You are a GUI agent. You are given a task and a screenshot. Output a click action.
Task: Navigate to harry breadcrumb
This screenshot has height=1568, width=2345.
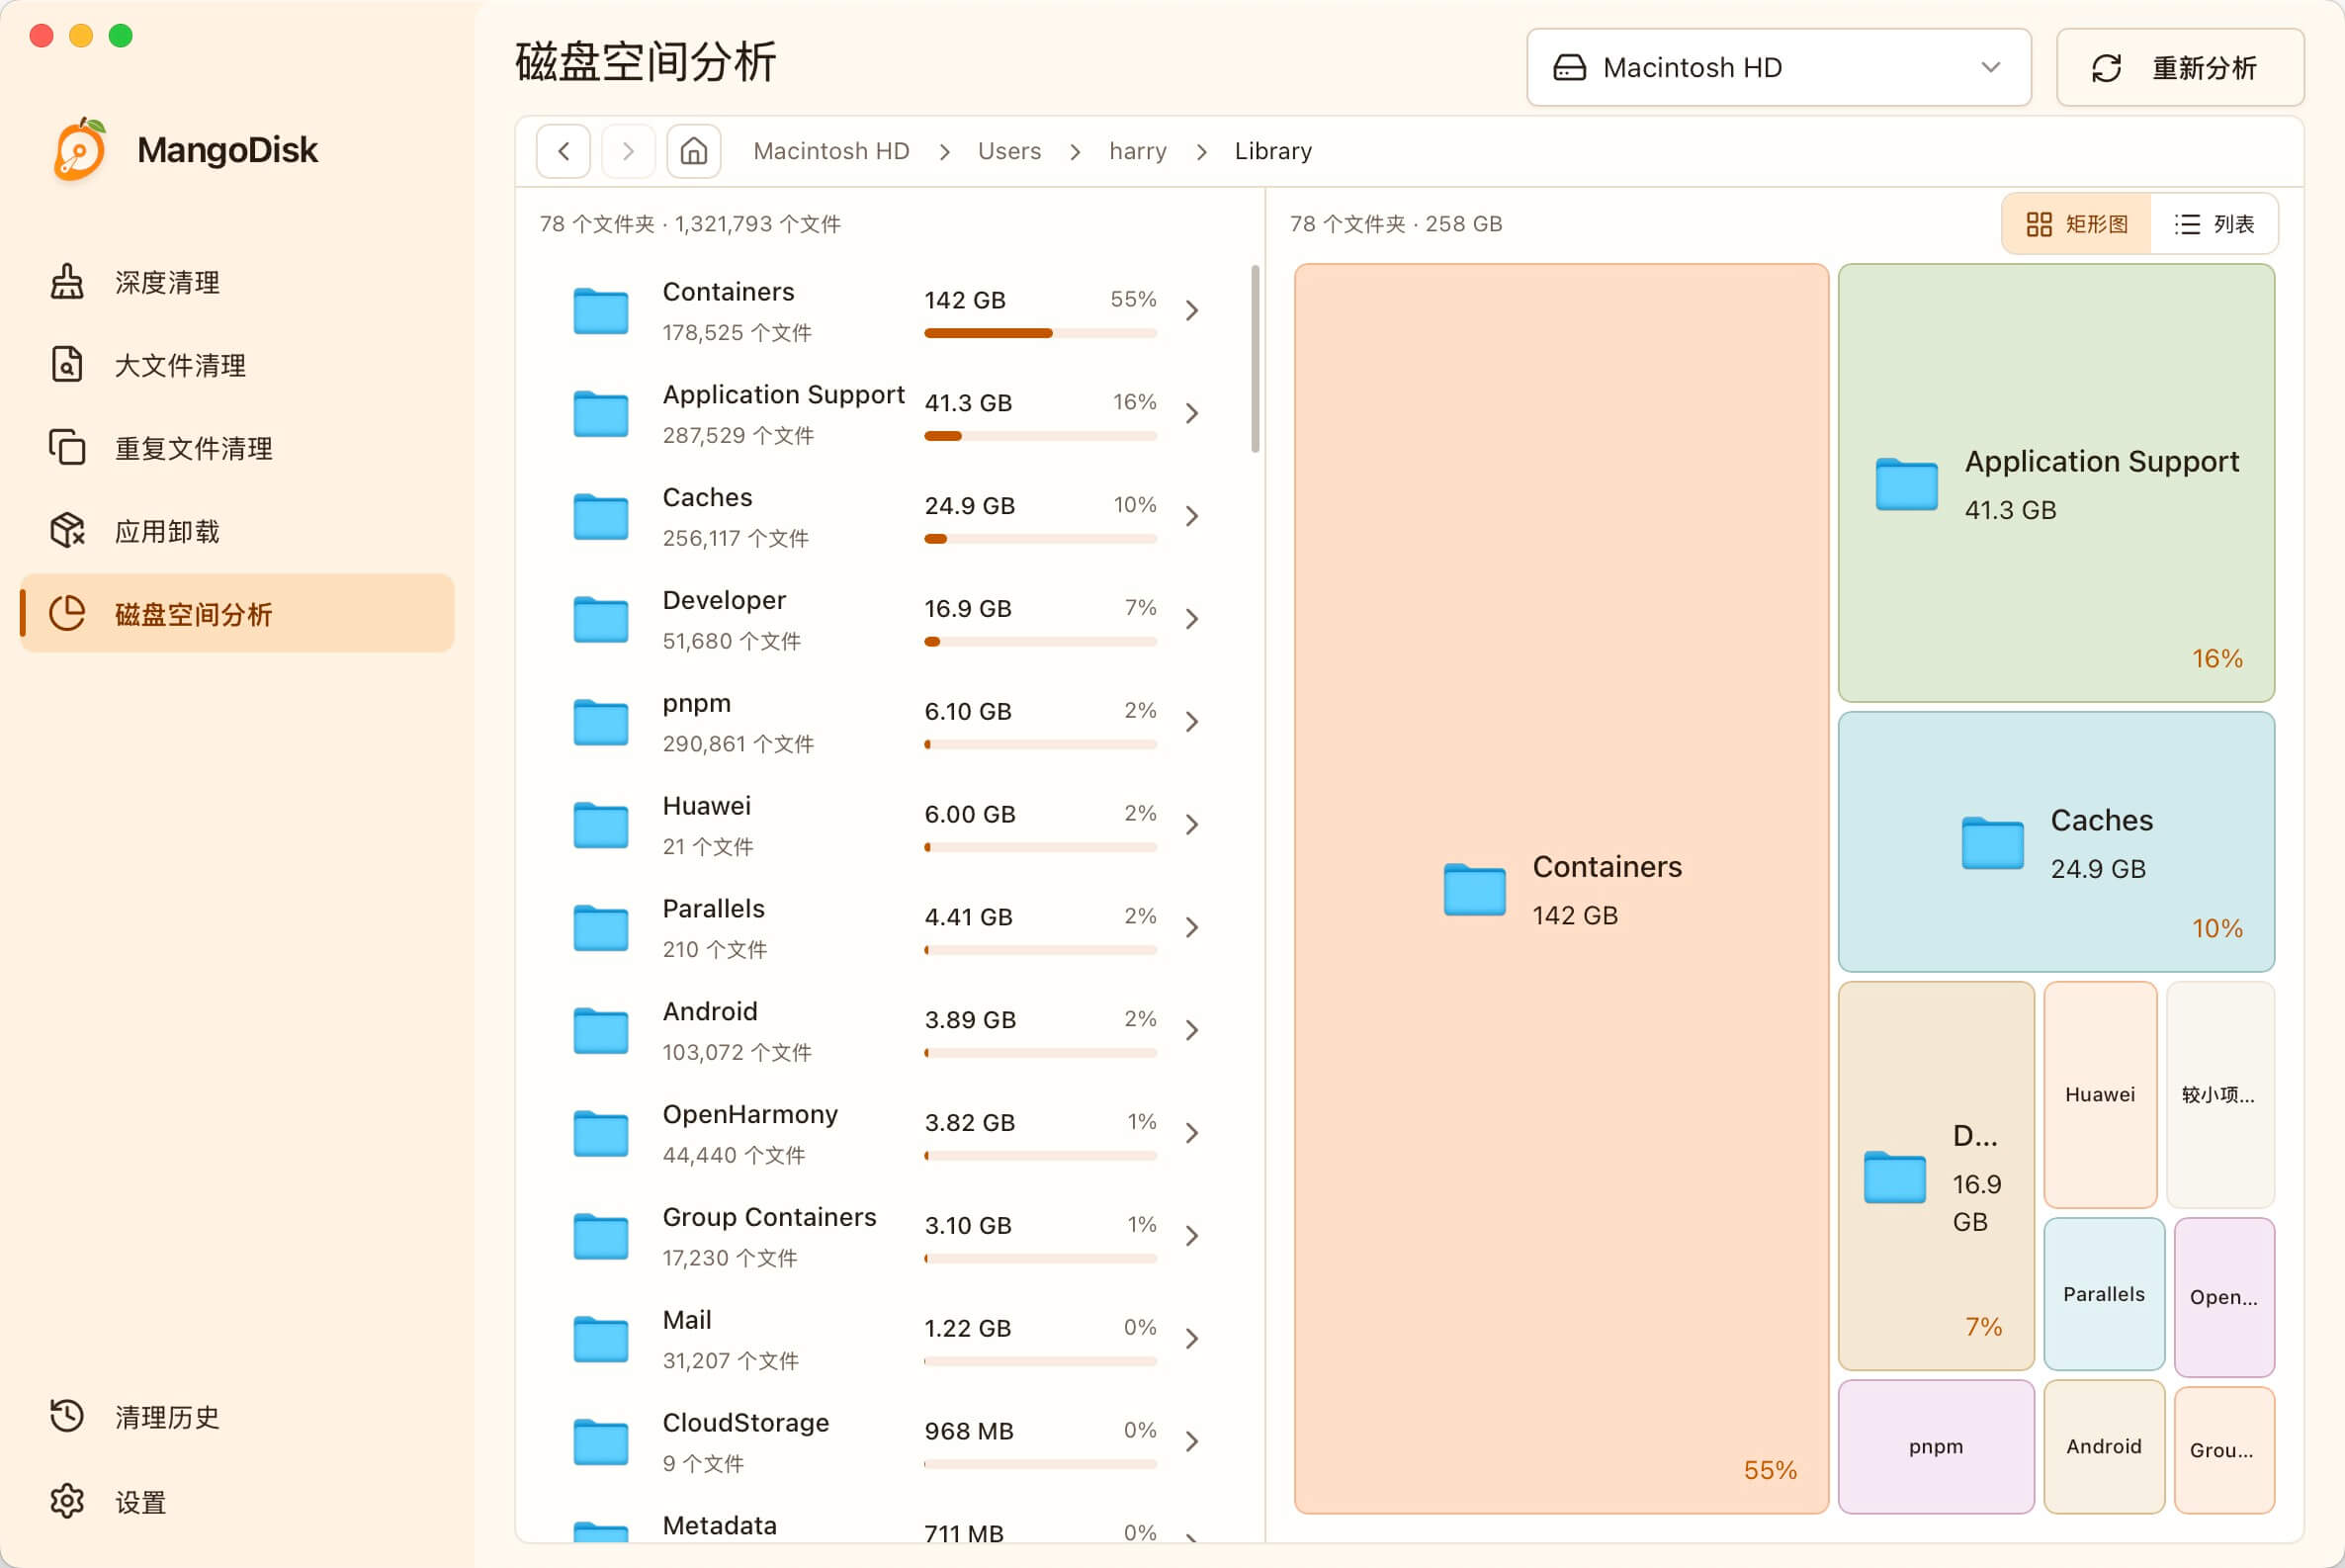1137,151
